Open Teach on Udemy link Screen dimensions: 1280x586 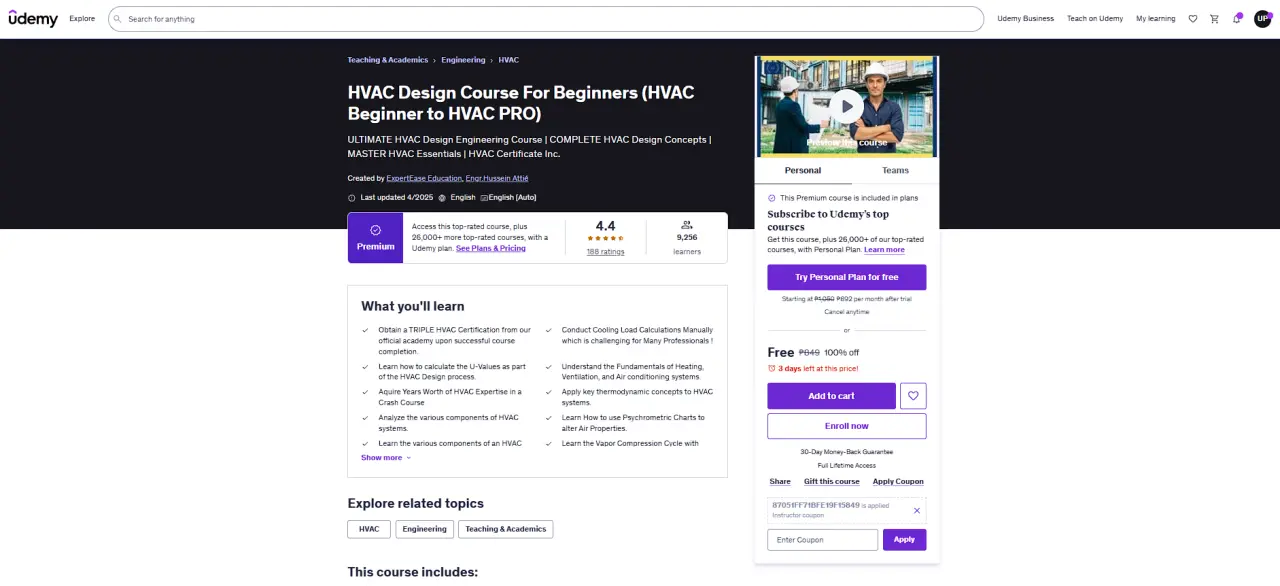1095,19
